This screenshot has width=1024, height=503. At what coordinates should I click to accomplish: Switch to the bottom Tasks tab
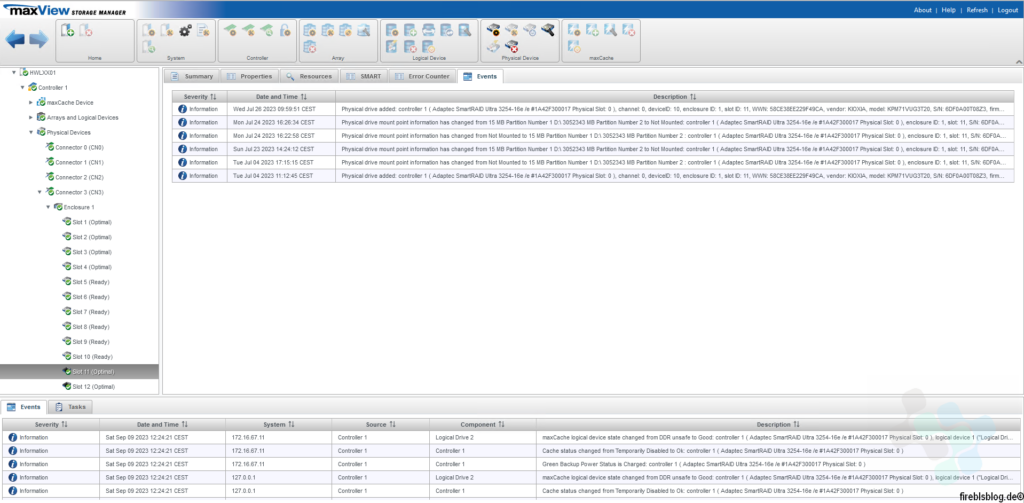pyautogui.click(x=71, y=407)
